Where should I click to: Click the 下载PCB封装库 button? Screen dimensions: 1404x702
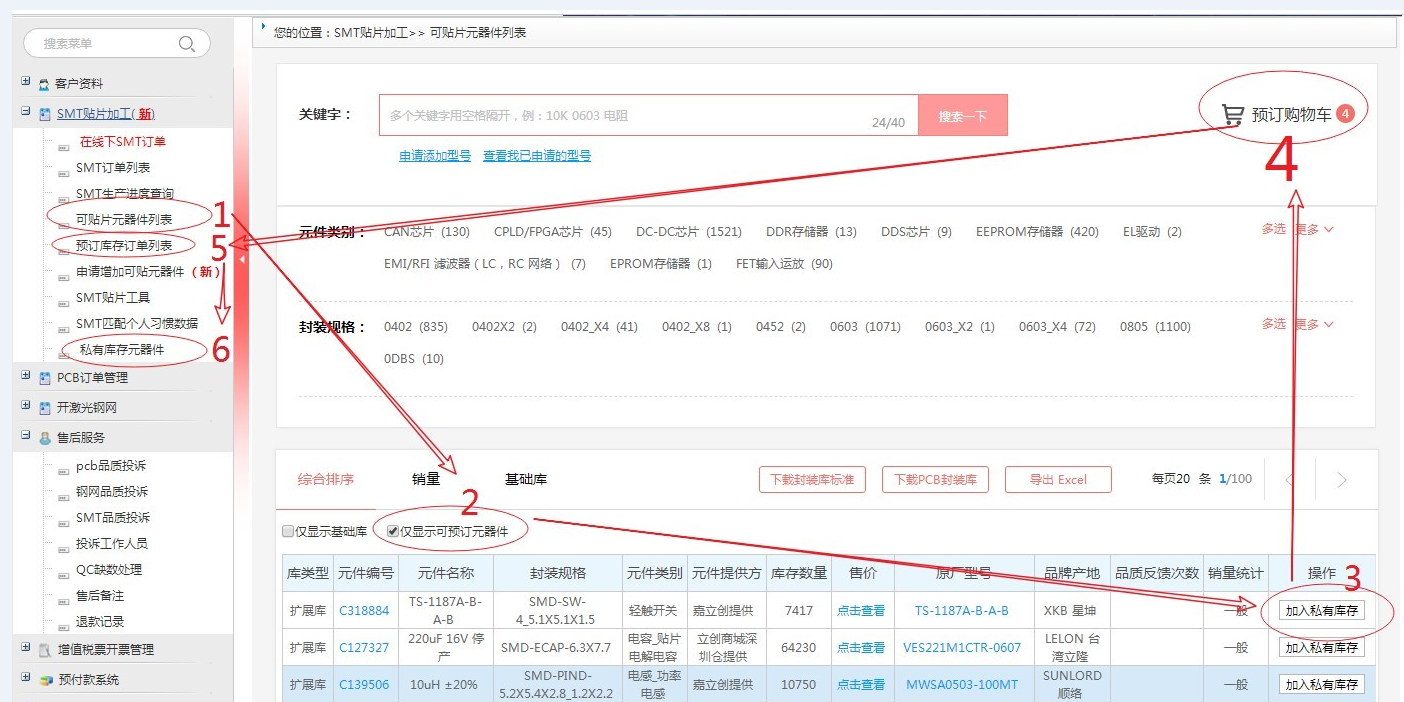[x=935, y=480]
